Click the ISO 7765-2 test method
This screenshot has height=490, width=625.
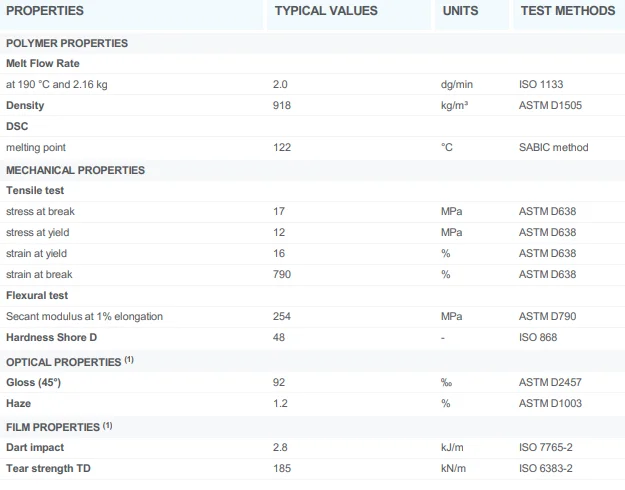547,448
